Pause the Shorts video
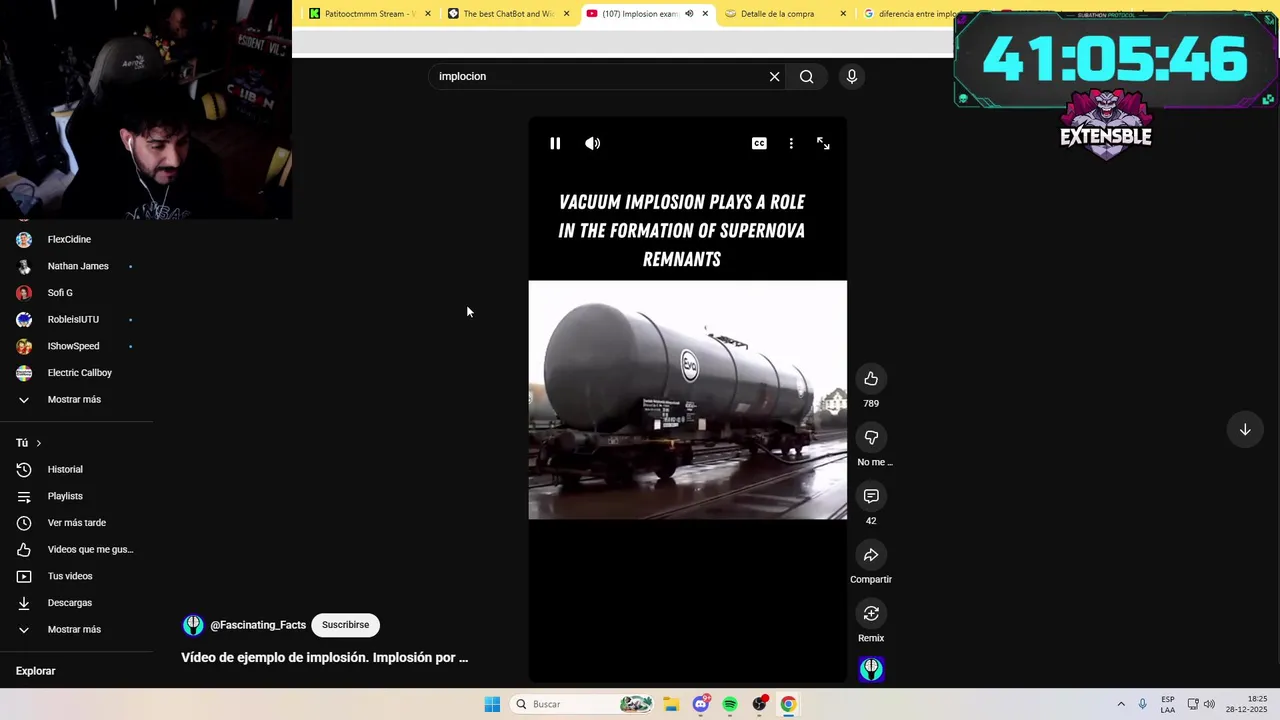This screenshot has width=1280, height=720. pyautogui.click(x=555, y=143)
